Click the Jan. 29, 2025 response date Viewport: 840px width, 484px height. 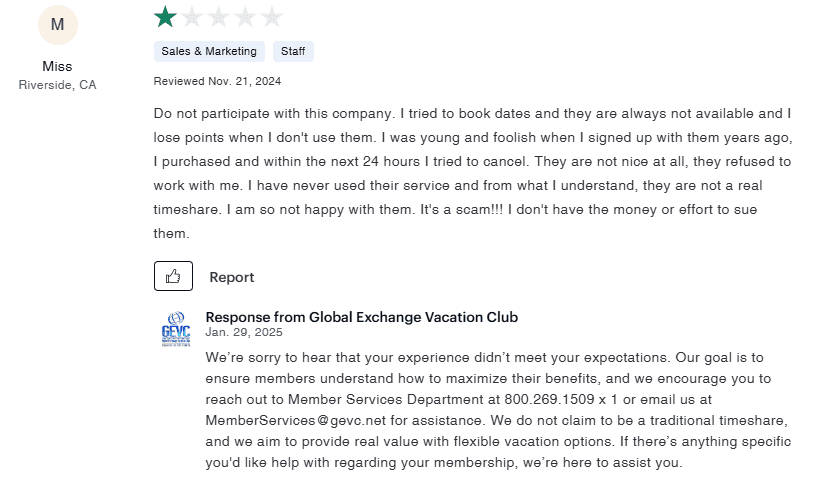pos(244,332)
